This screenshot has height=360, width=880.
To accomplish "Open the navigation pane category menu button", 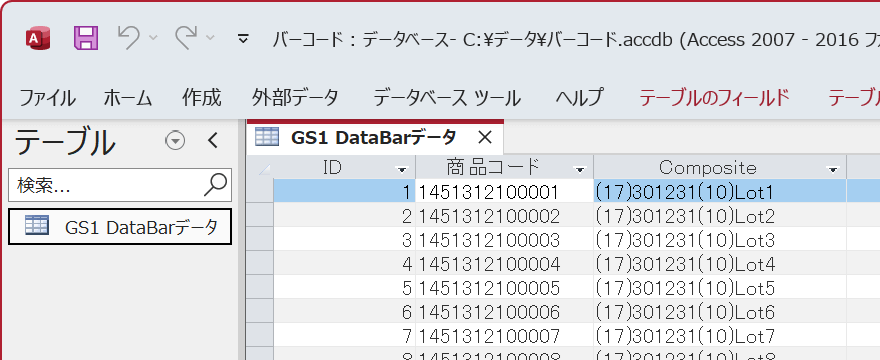I will coord(175,141).
